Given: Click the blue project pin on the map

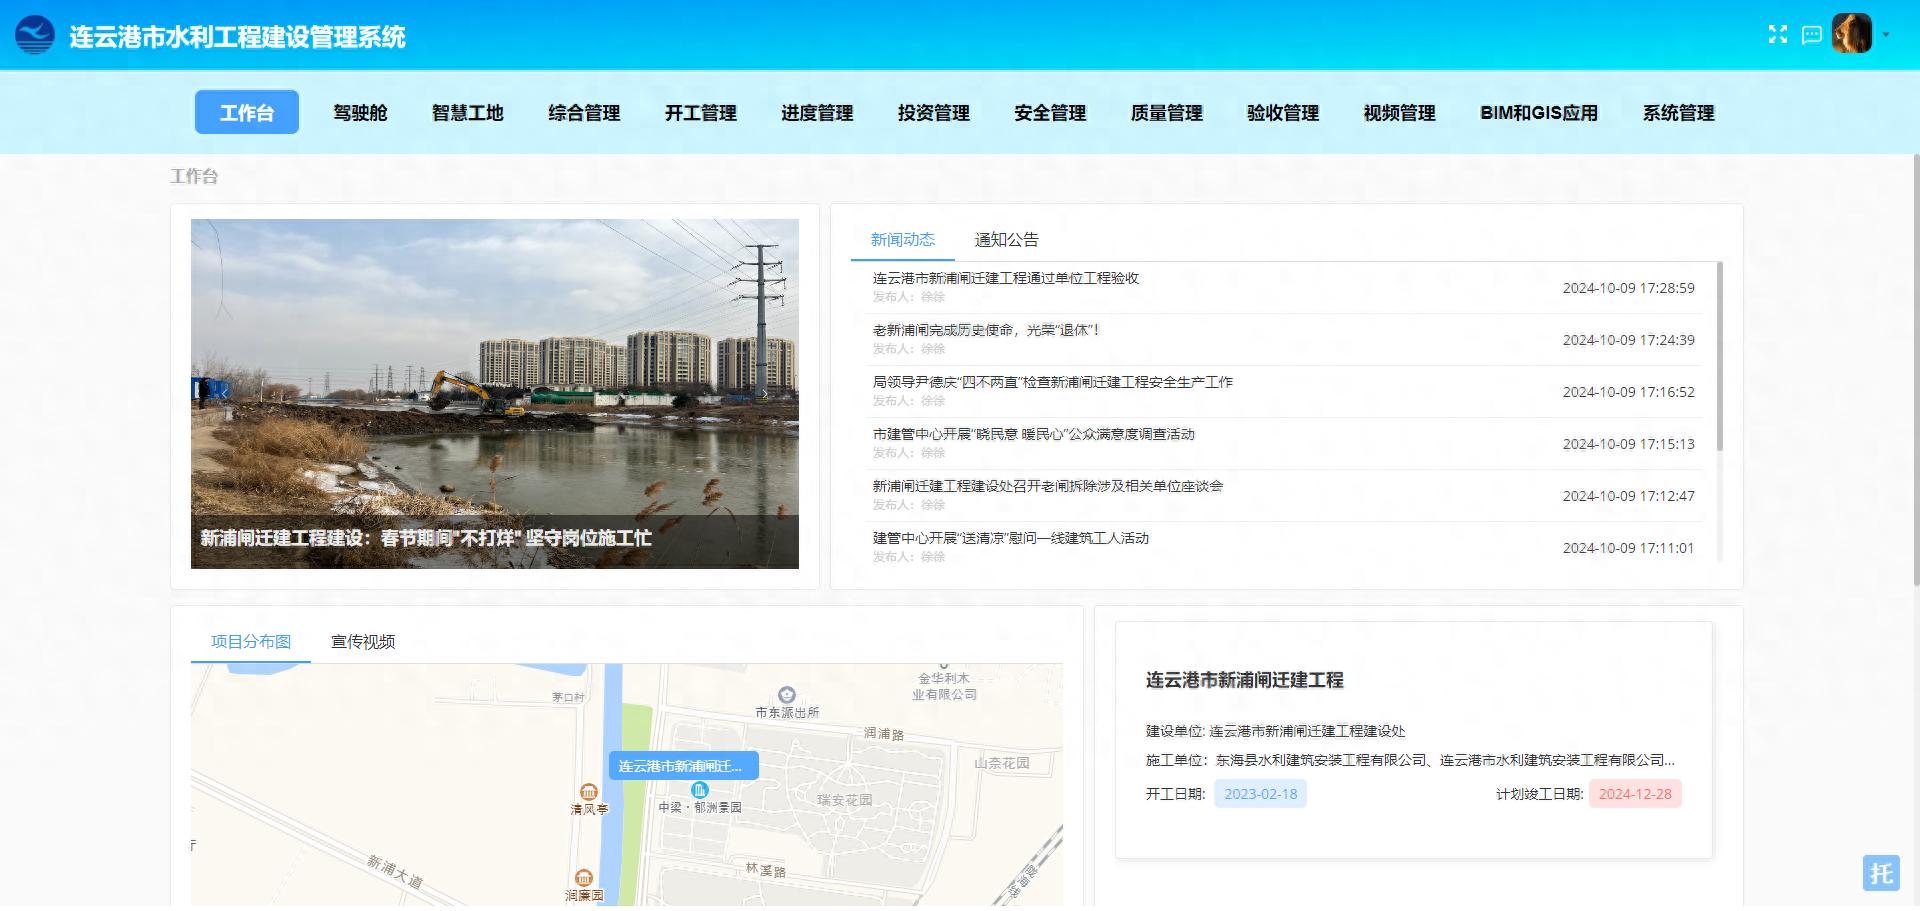Looking at the screenshot, I should tap(699, 791).
